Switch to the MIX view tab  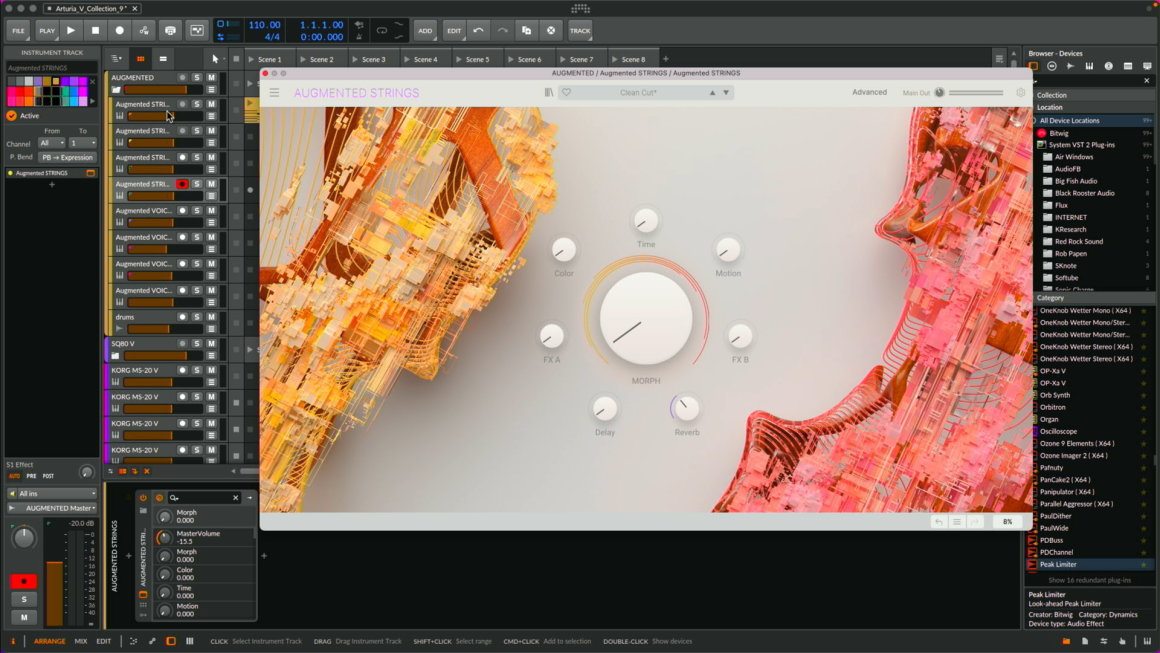[81, 641]
